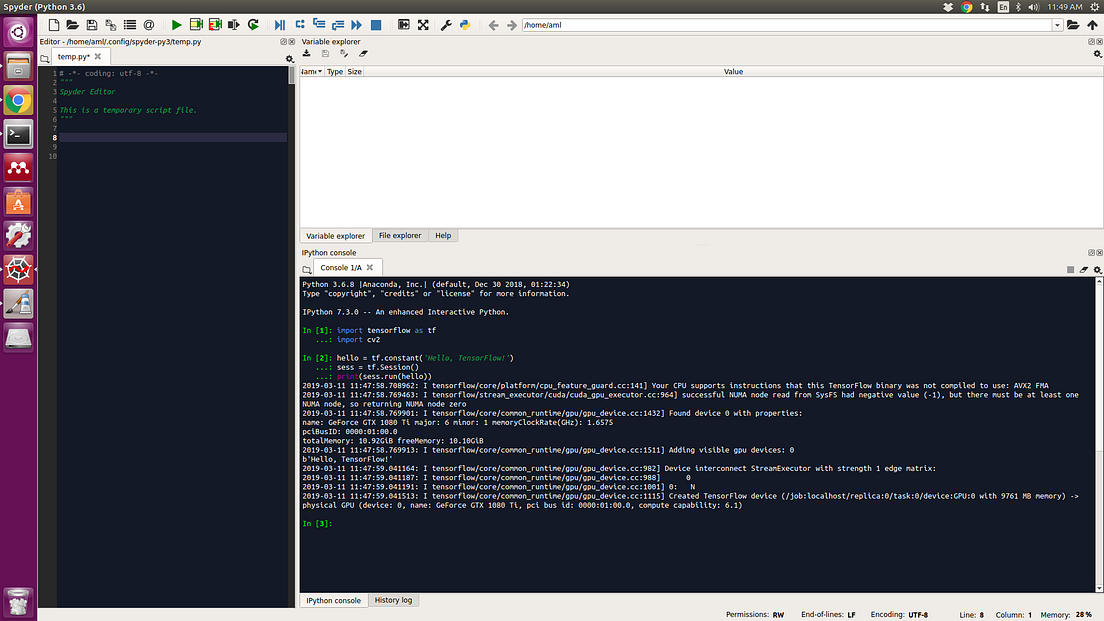The height and width of the screenshot is (621, 1104).
Task: Re-run the last script
Action: 253,25
